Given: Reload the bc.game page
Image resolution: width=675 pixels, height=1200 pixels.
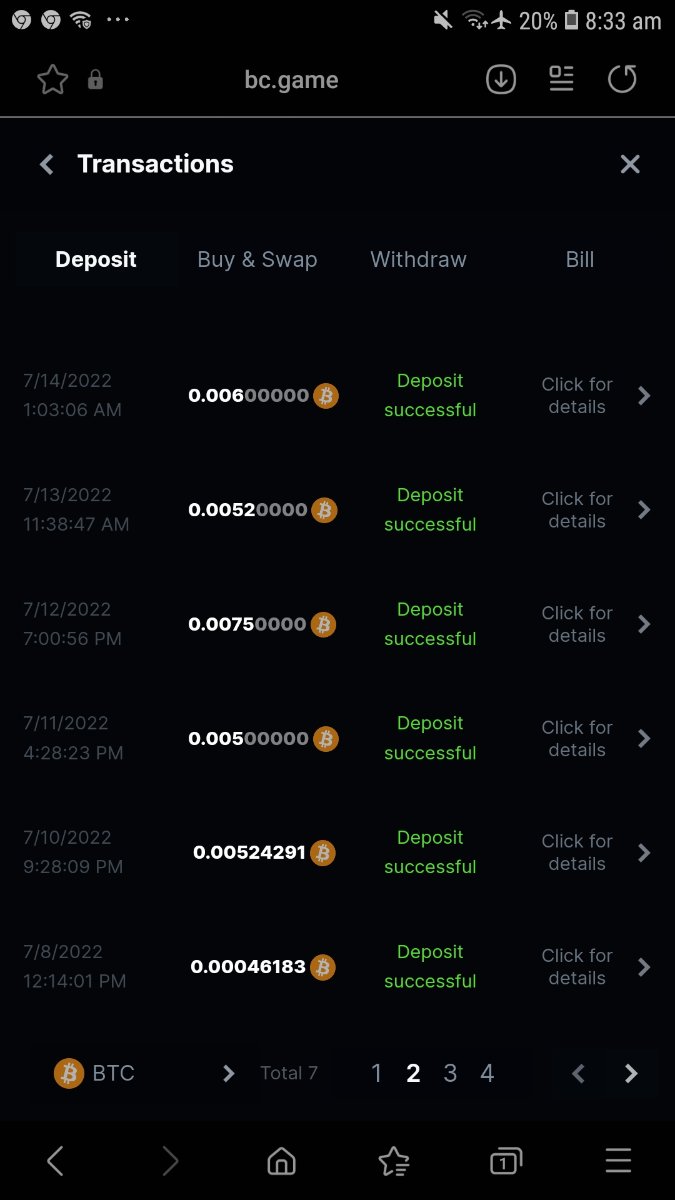Looking at the screenshot, I should pos(622,80).
